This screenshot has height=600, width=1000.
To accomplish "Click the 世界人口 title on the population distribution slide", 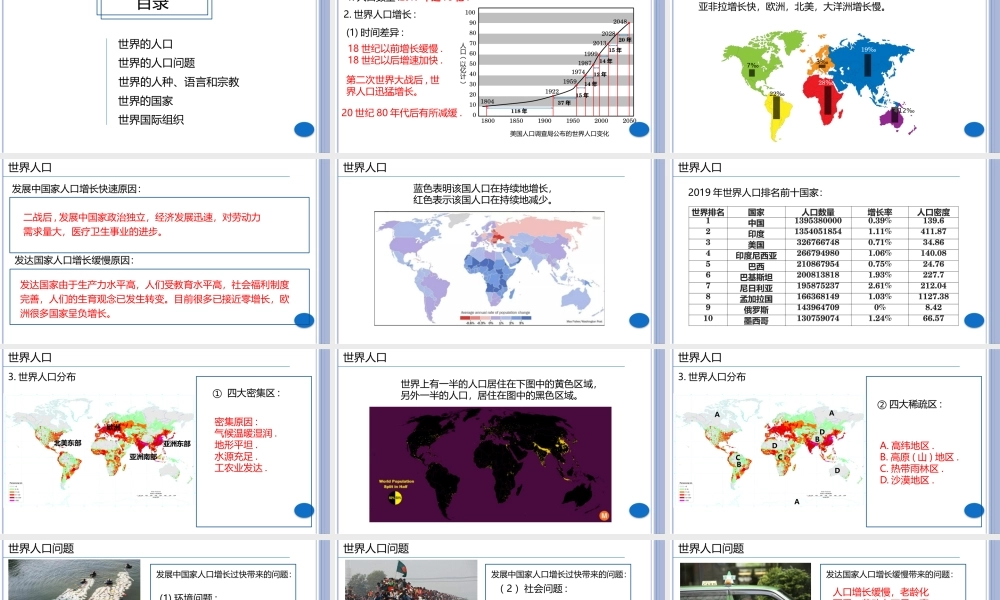I will (x=30, y=355).
